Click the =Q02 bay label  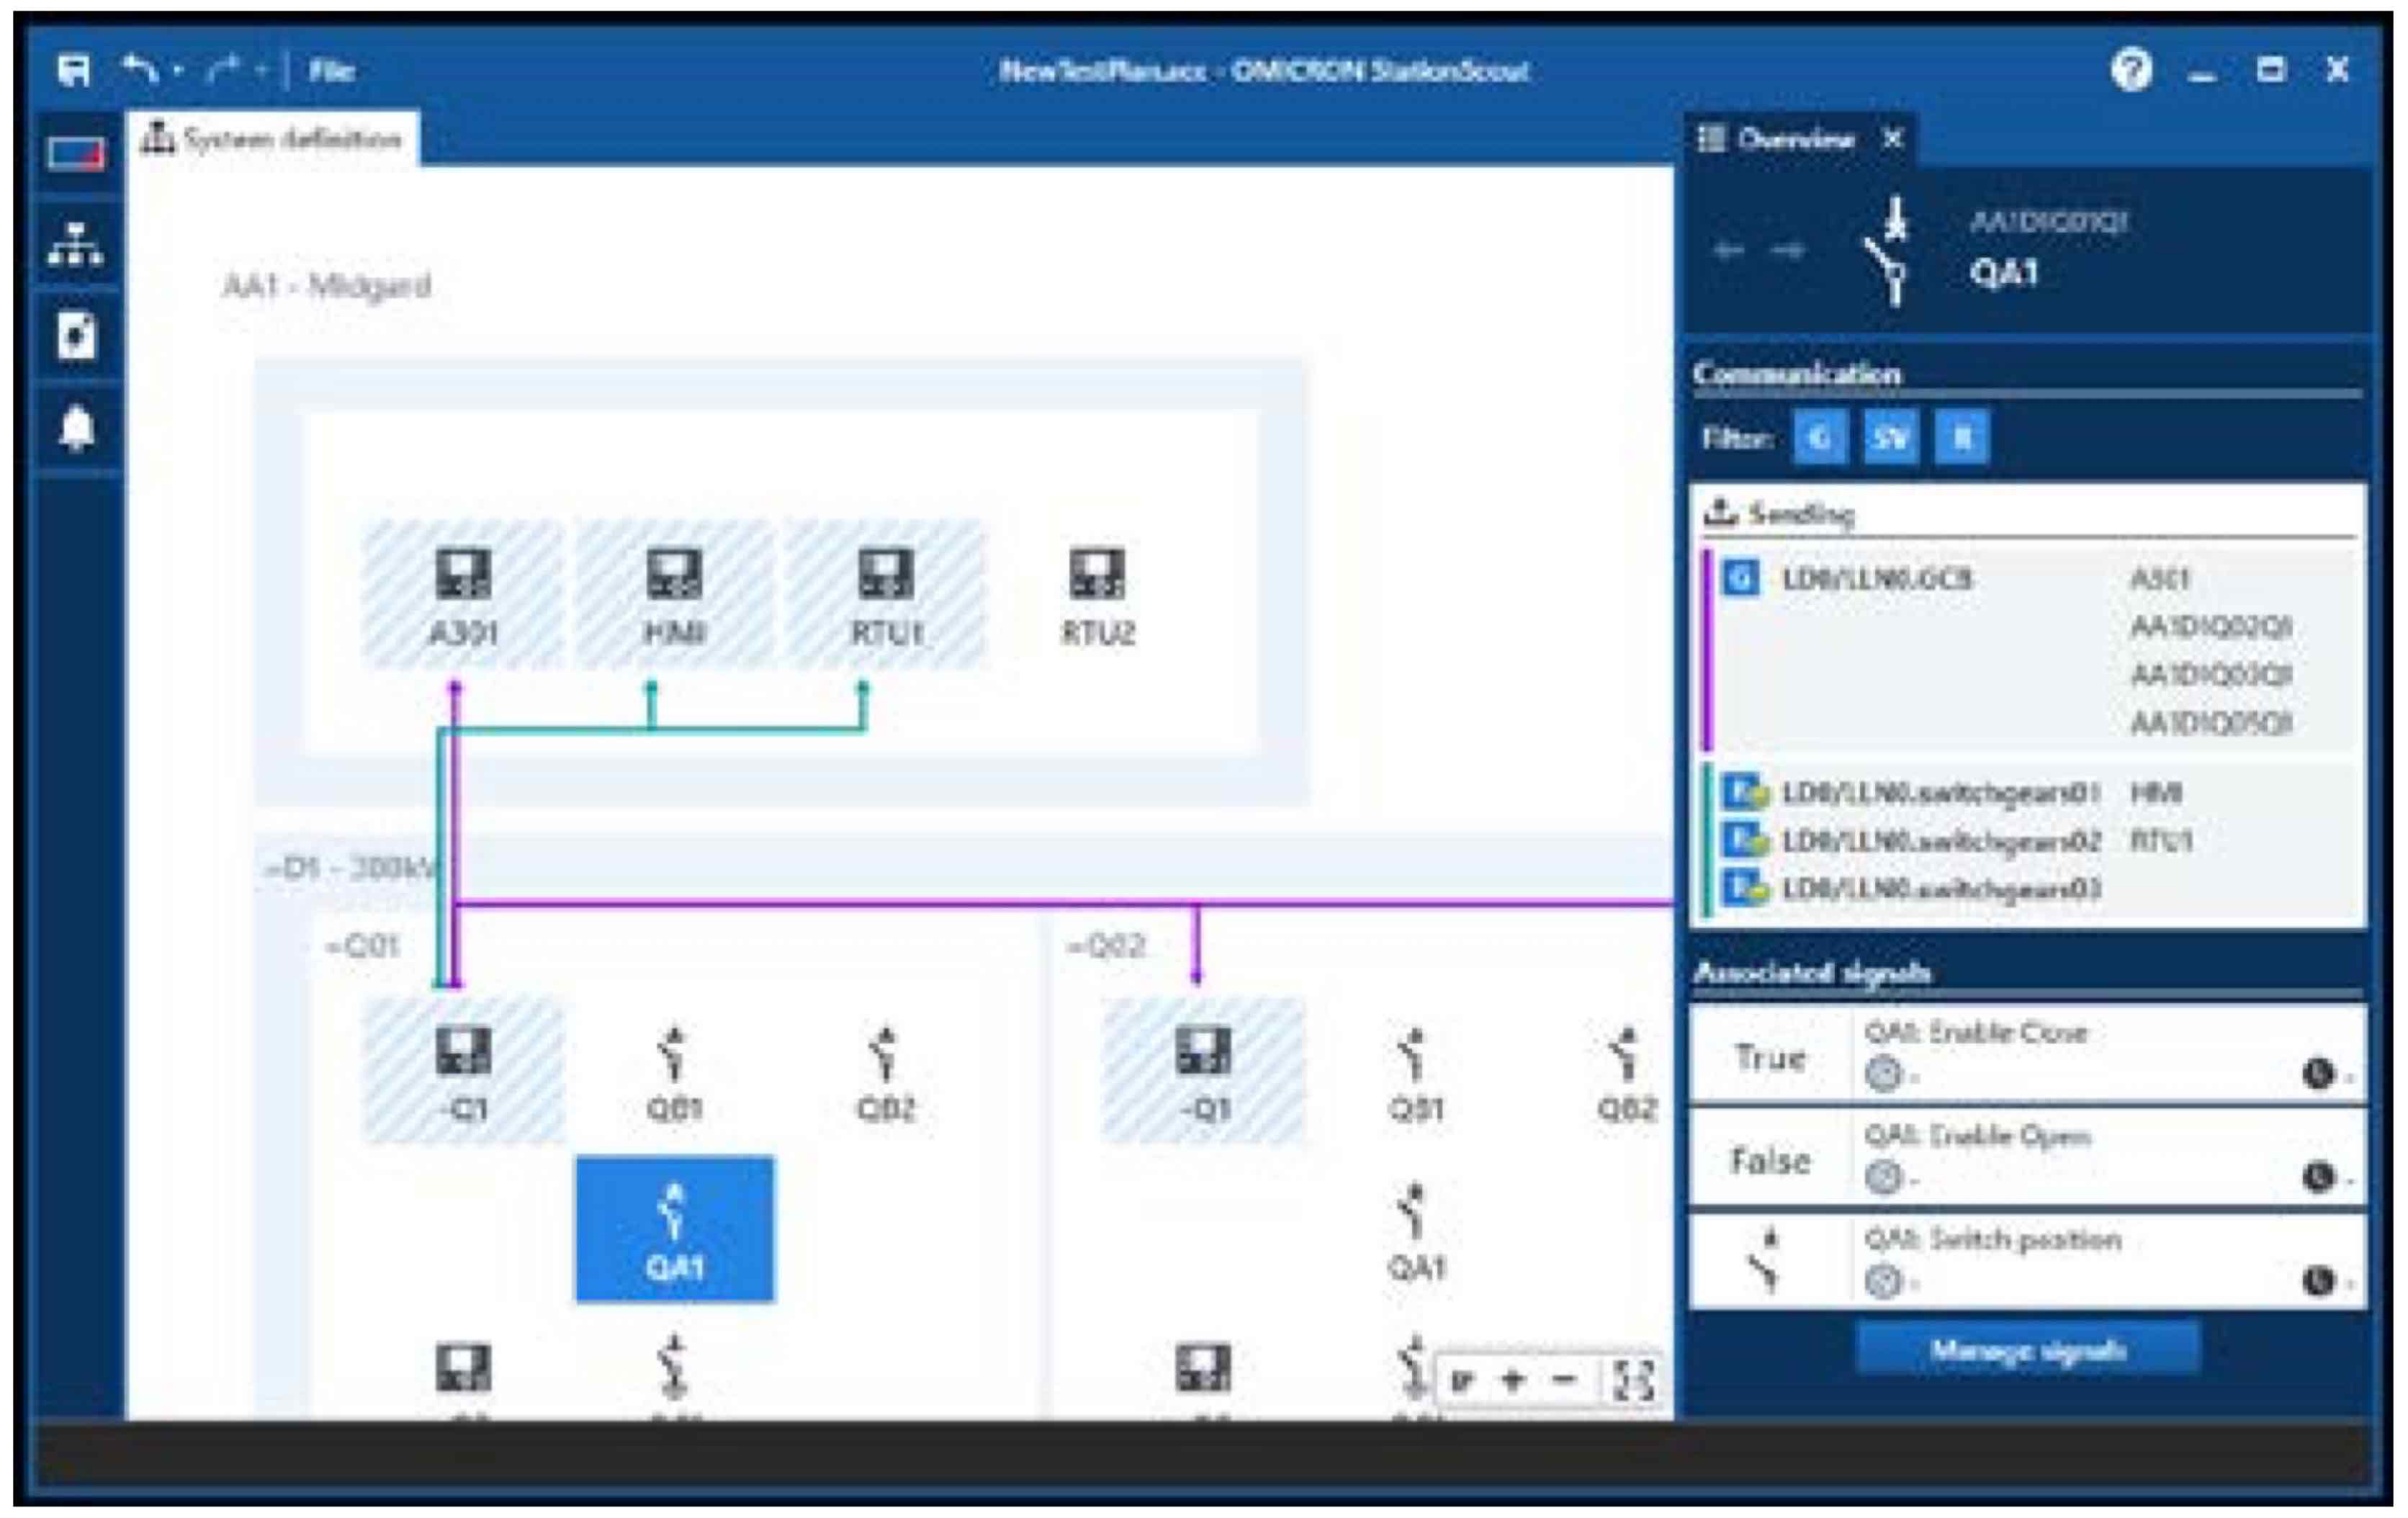(x=1106, y=946)
